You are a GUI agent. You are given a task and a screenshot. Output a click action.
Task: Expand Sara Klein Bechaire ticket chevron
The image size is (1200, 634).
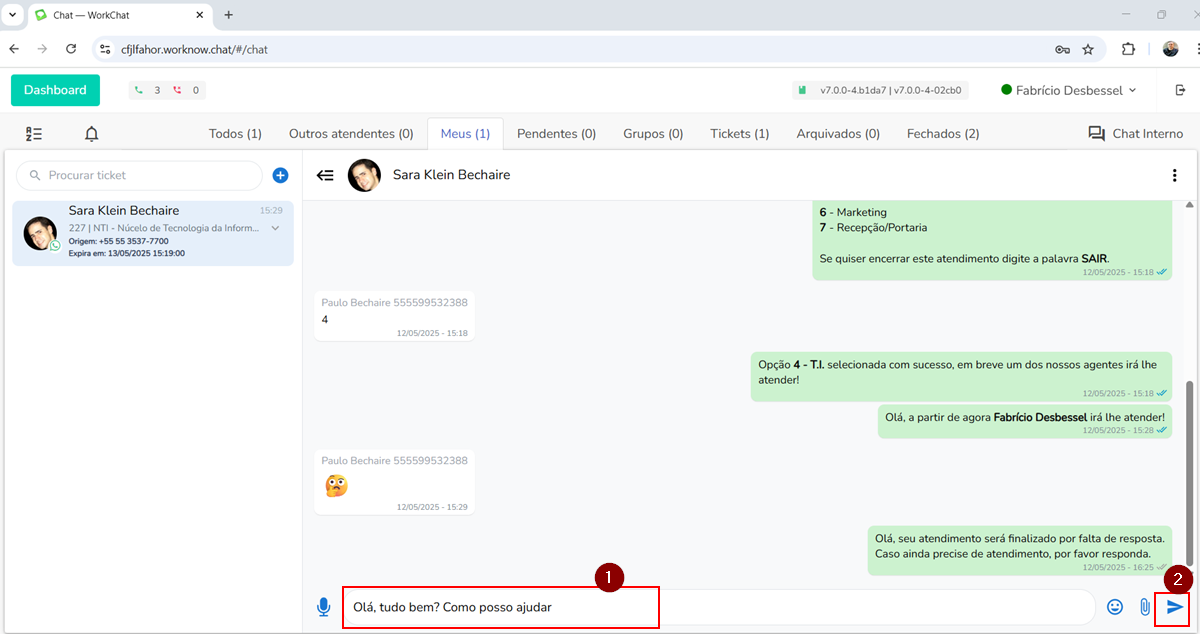(275, 228)
